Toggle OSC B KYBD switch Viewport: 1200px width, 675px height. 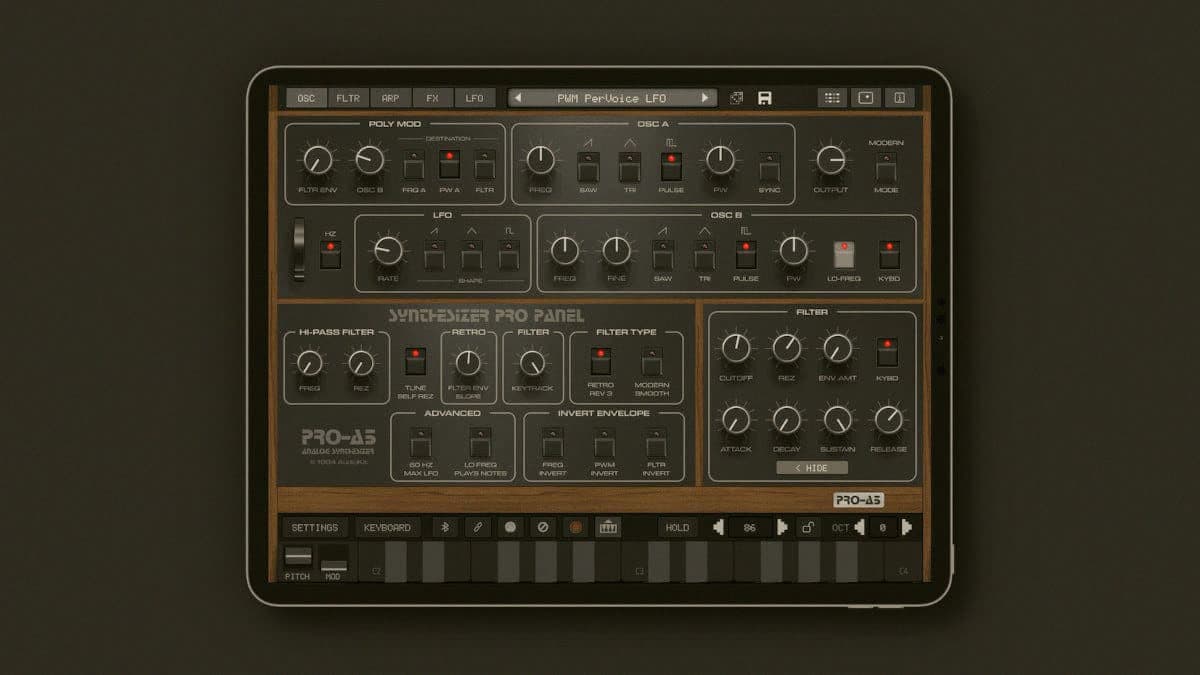889,255
